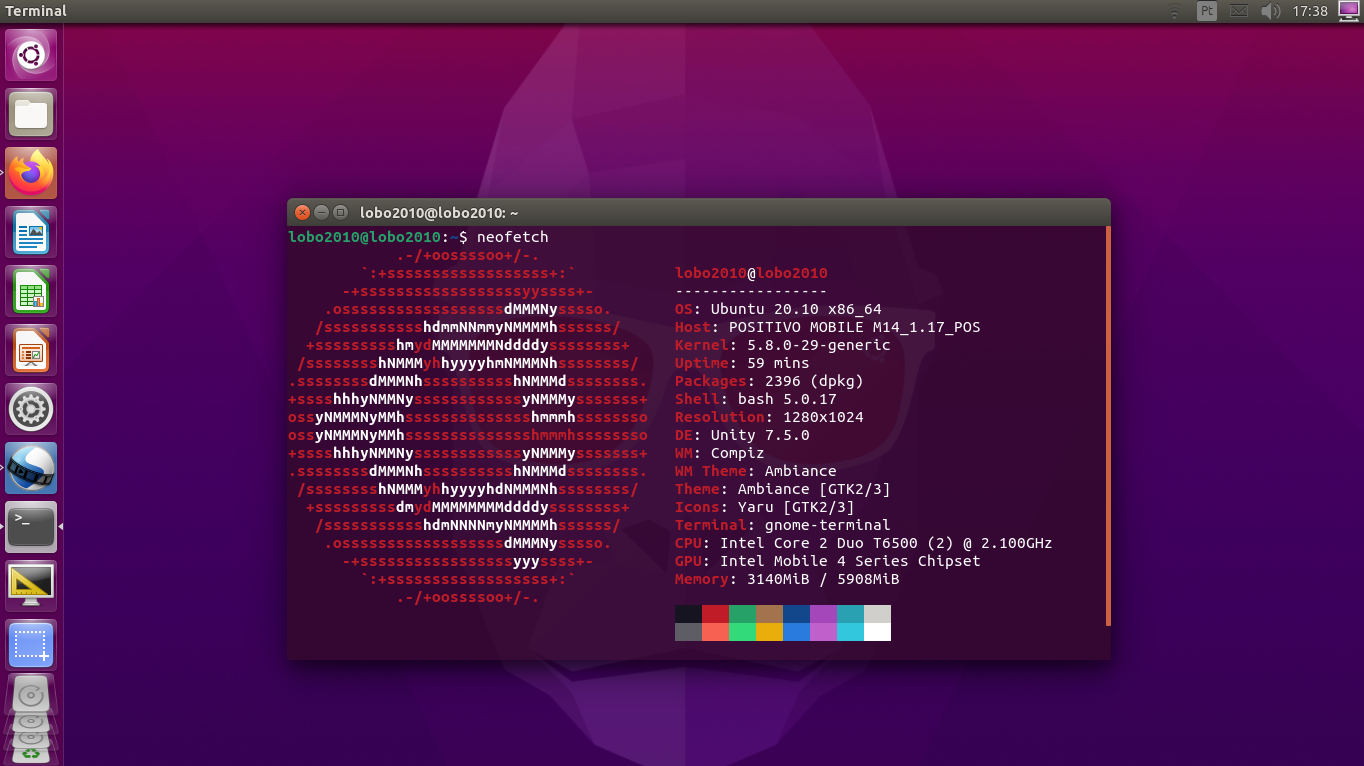Mute sound via the volume indicator
Image resolution: width=1364 pixels, height=766 pixels.
pyautogui.click(x=1271, y=11)
